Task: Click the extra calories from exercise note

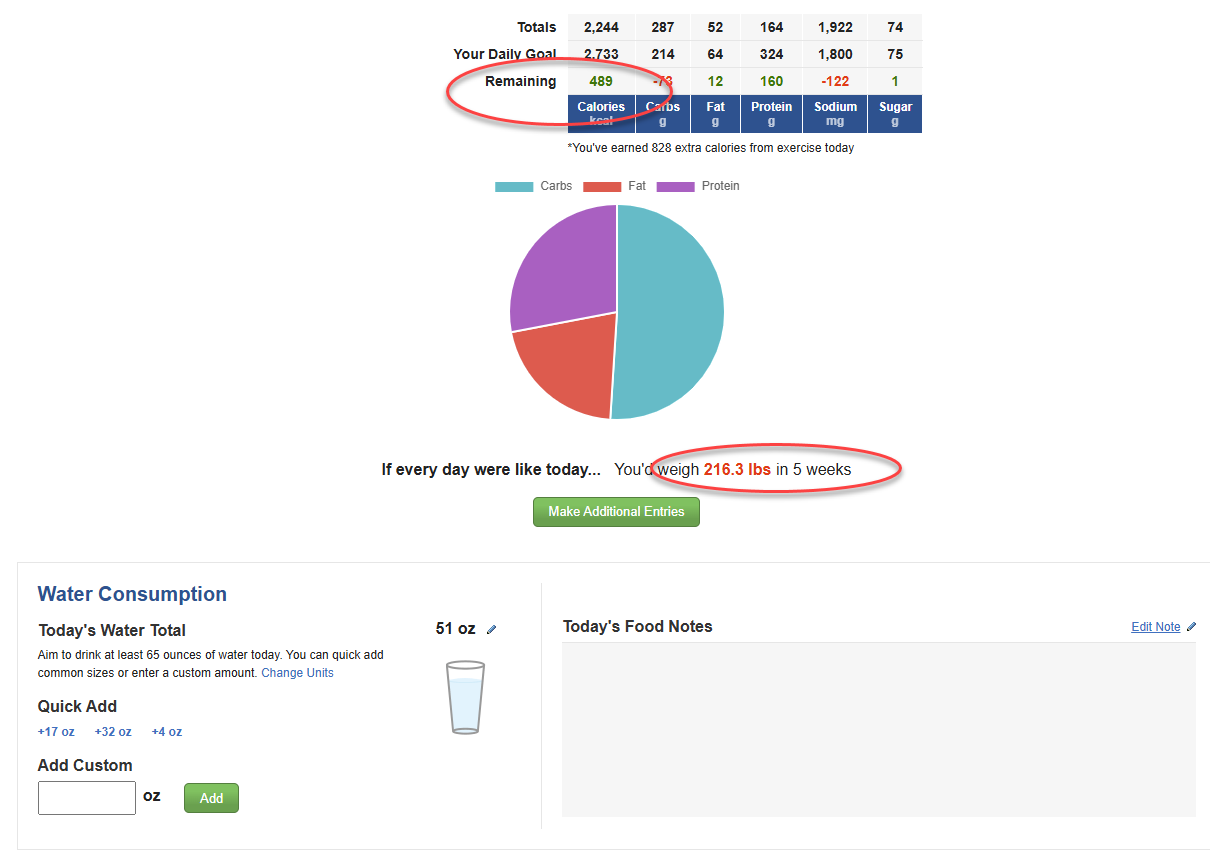Action: [x=711, y=148]
